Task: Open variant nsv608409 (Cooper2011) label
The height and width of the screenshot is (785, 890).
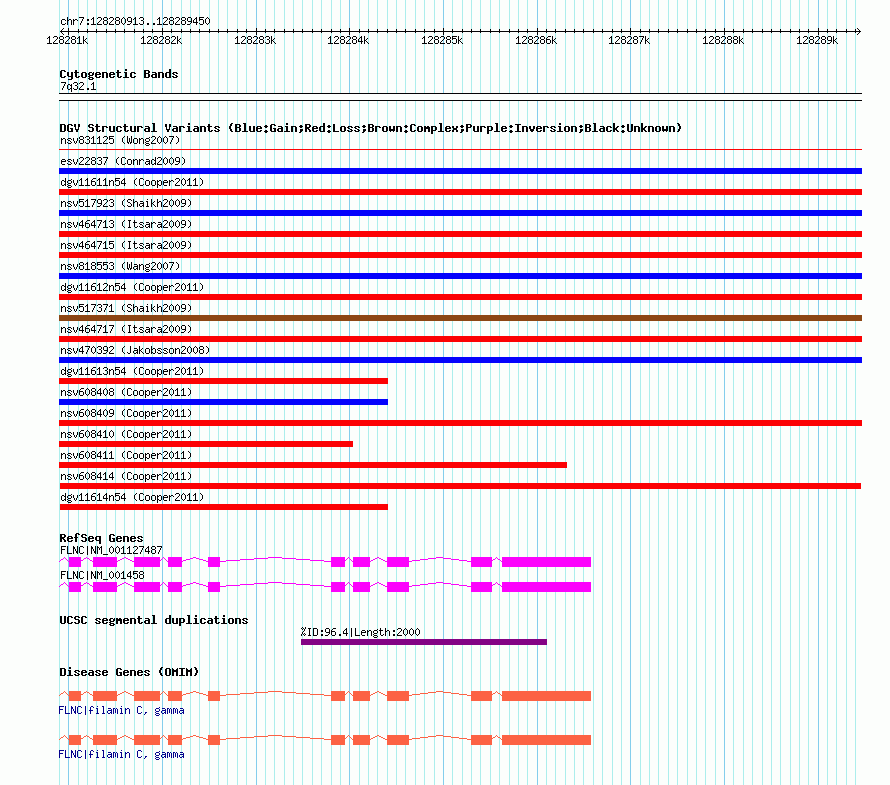Action: coord(126,413)
